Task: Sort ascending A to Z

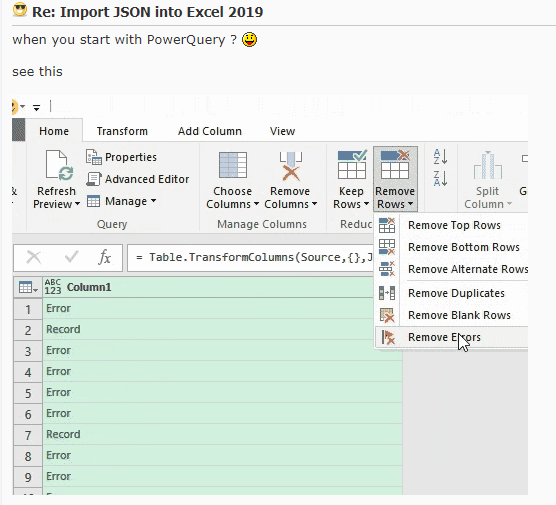Action: pos(440,156)
